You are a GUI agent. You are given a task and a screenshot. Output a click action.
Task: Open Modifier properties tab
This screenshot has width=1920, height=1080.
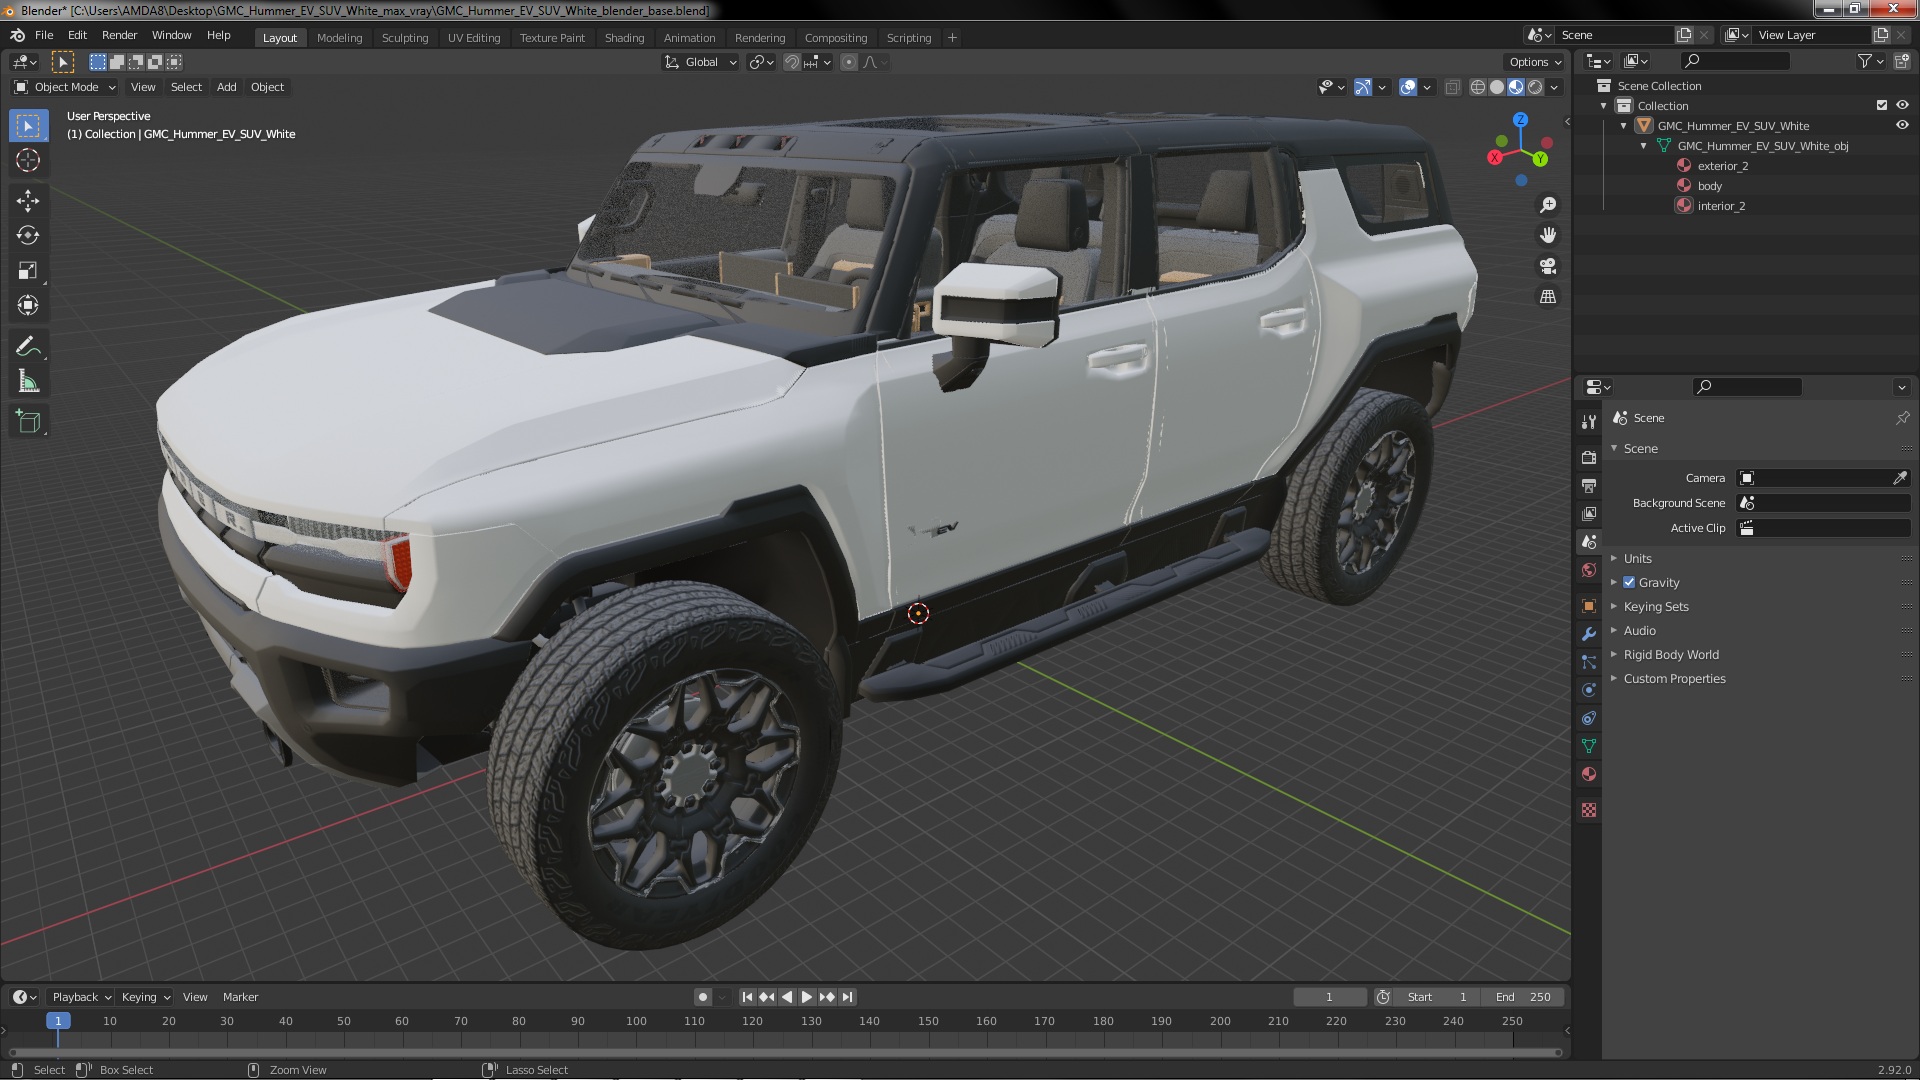point(1589,634)
